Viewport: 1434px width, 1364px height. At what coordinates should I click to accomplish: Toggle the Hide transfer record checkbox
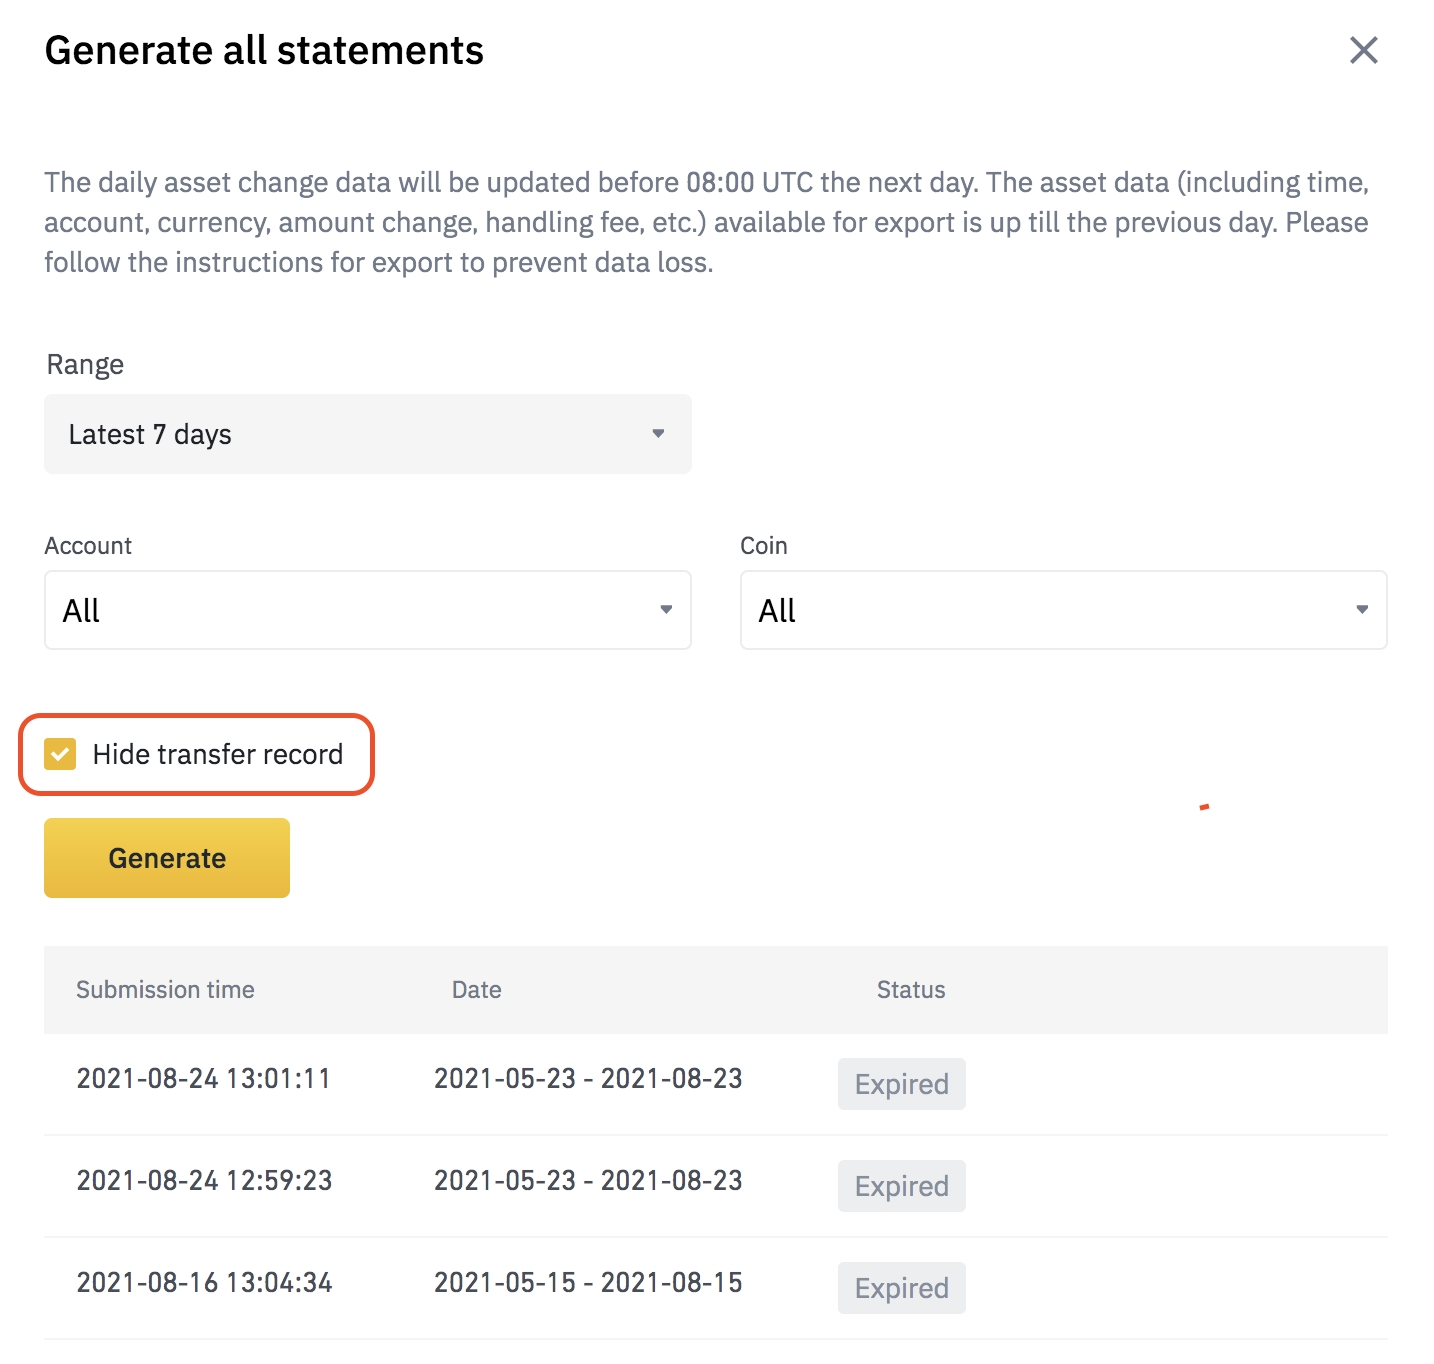[x=60, y=754]
